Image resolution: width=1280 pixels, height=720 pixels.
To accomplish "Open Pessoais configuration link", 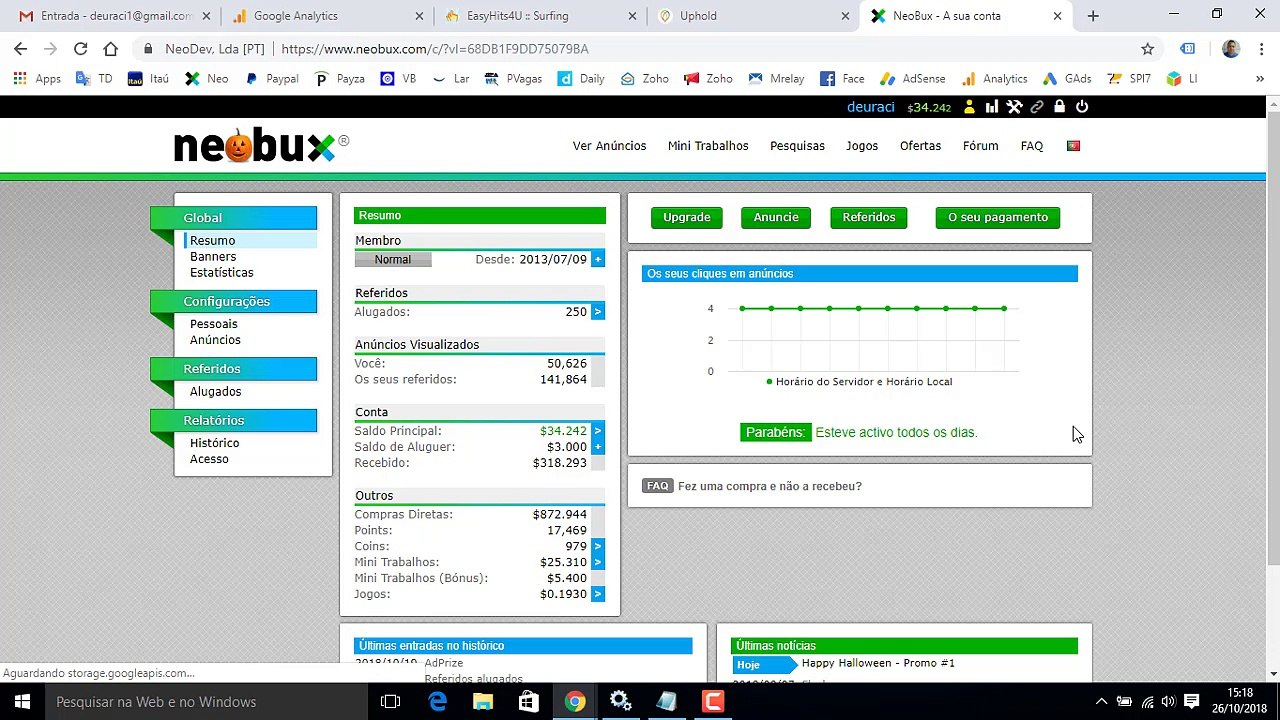I will coord(214,324).
